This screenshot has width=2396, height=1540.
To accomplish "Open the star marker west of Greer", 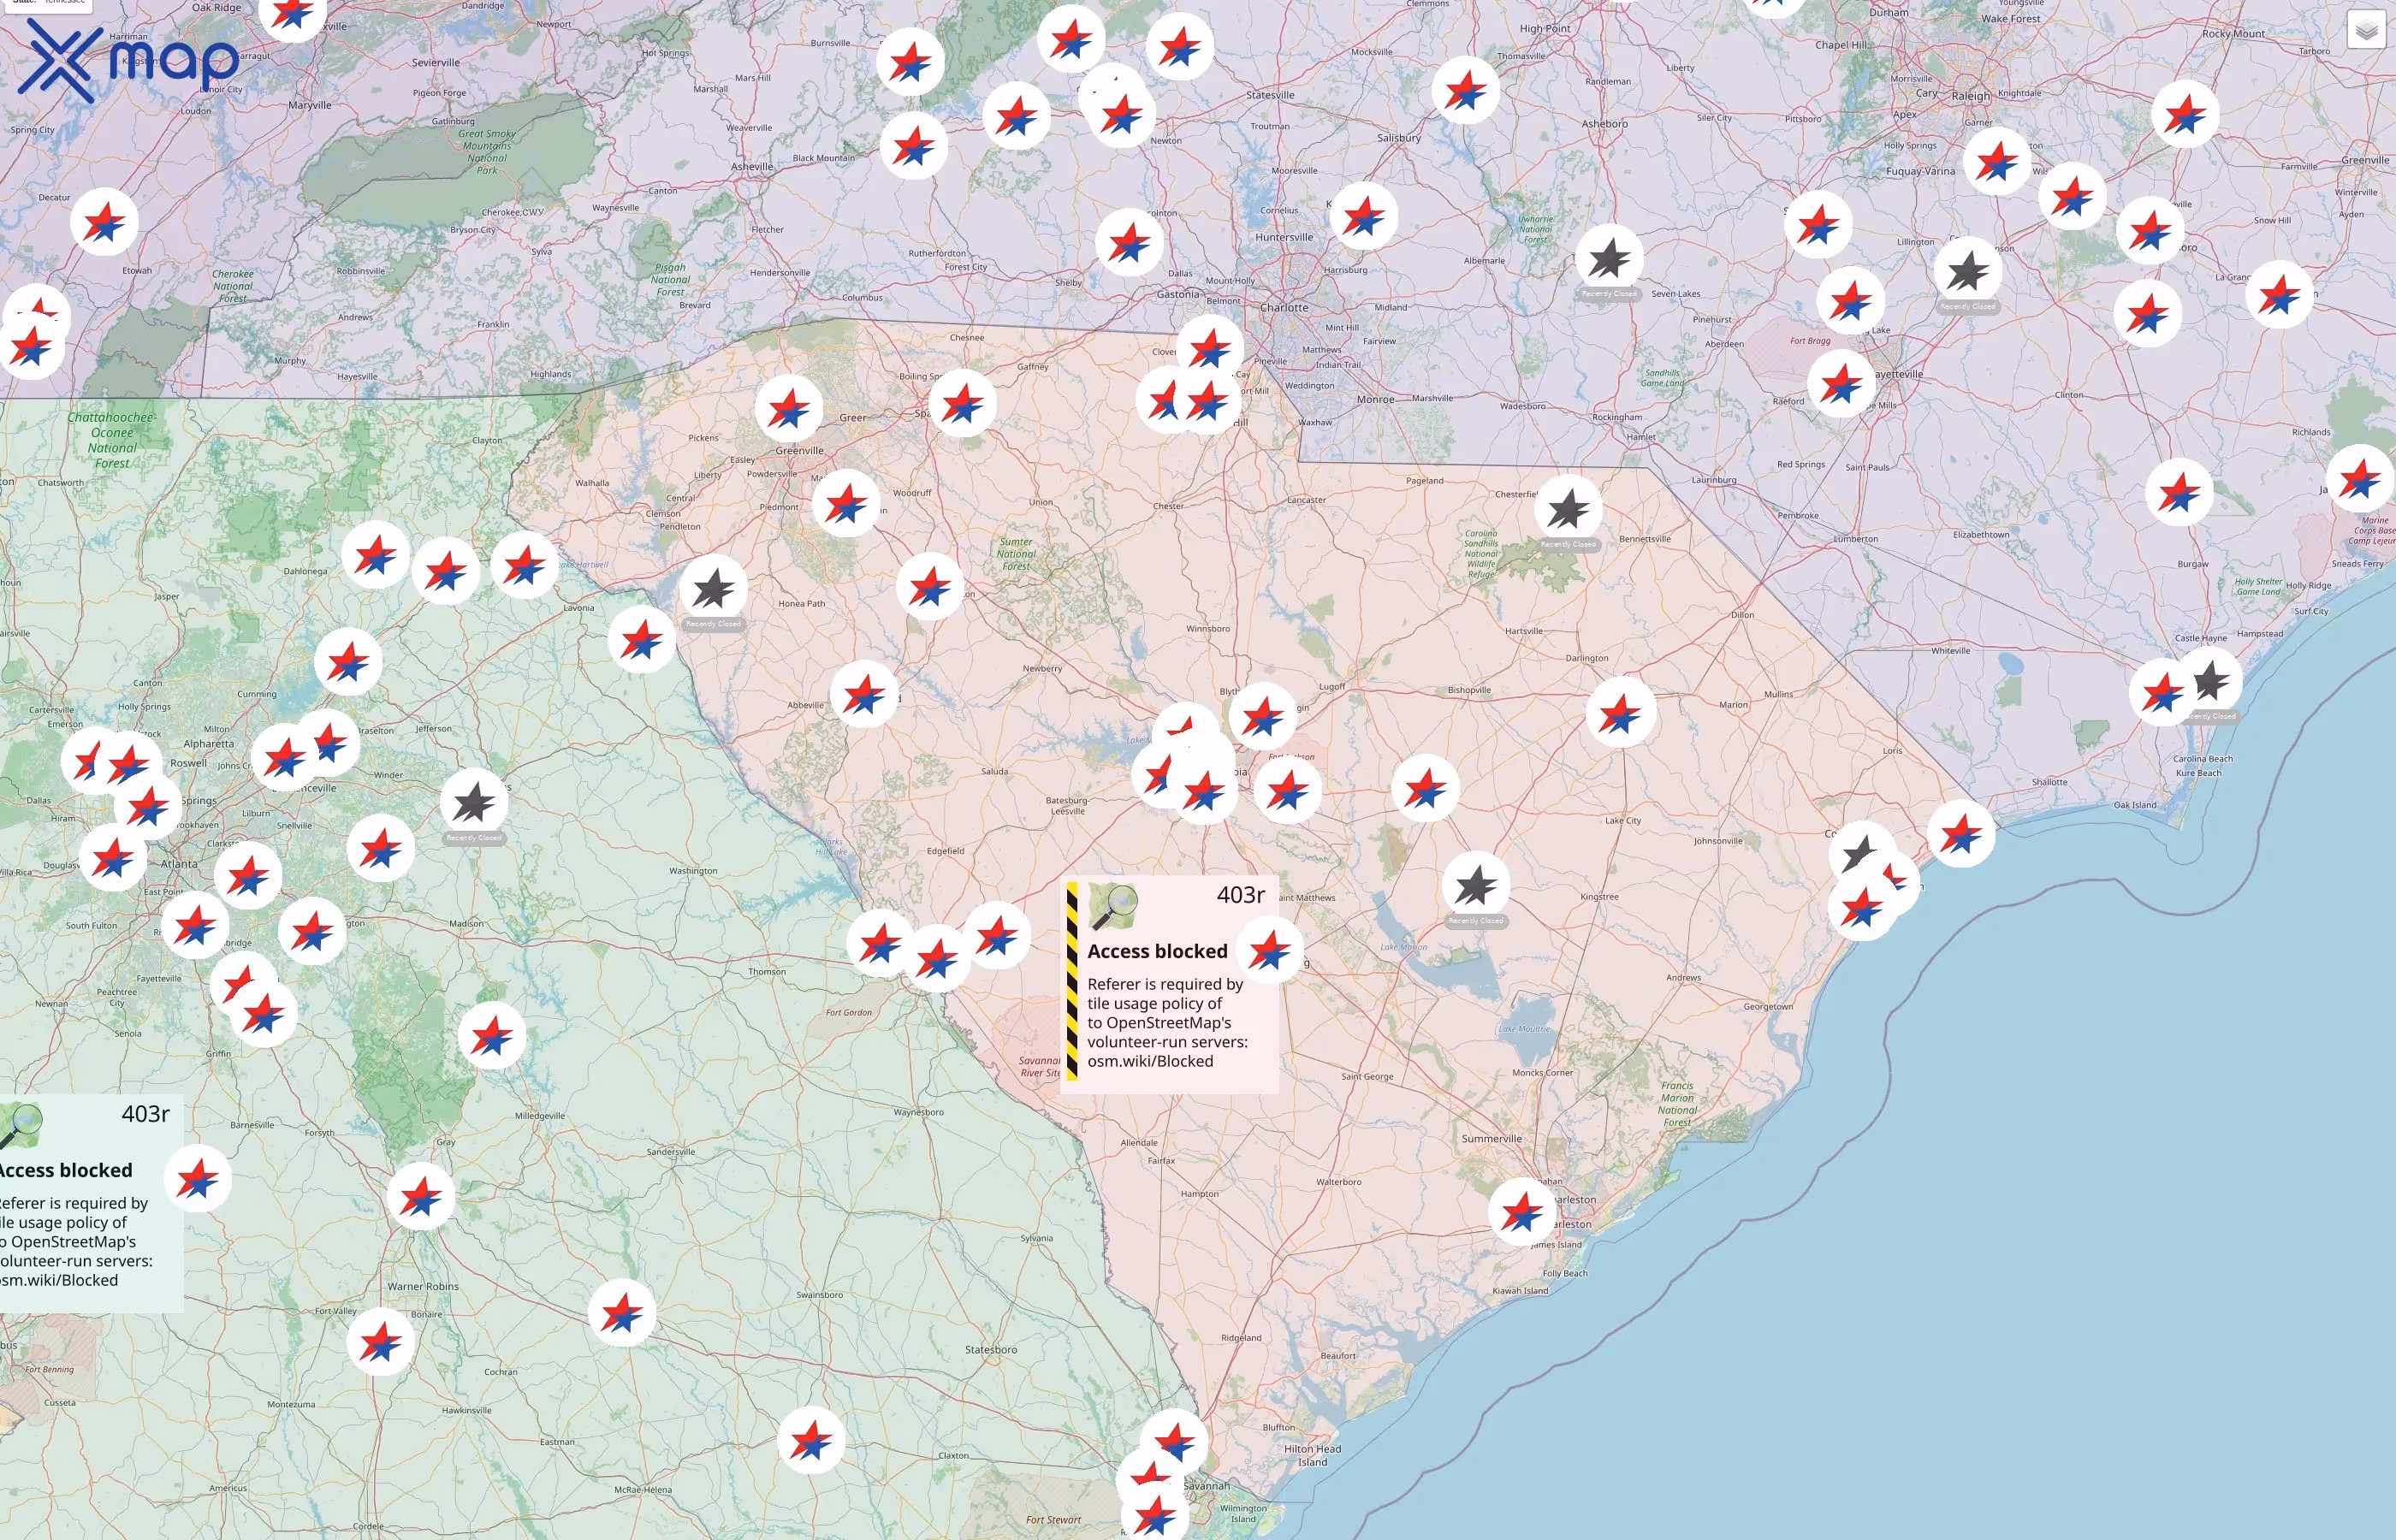I will 789,408.
